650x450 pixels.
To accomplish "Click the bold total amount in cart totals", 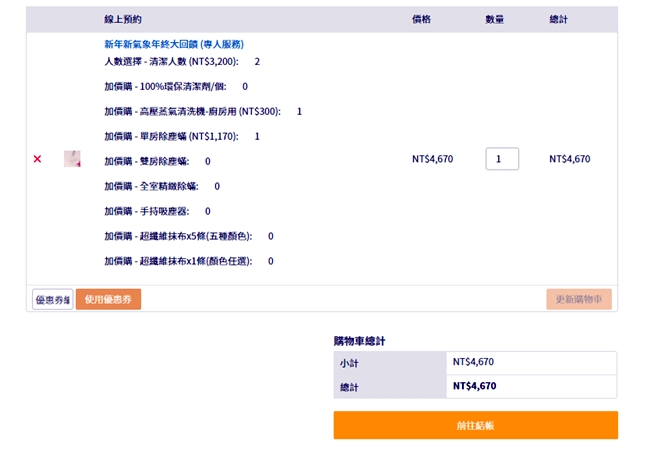I will point(474,386).
